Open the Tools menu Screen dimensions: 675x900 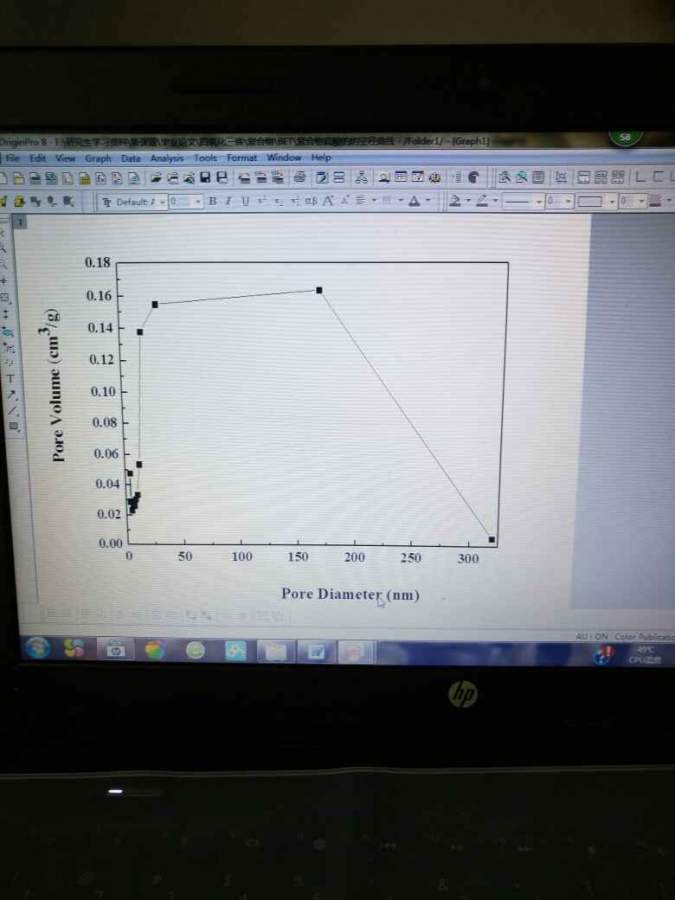point(205,157)
